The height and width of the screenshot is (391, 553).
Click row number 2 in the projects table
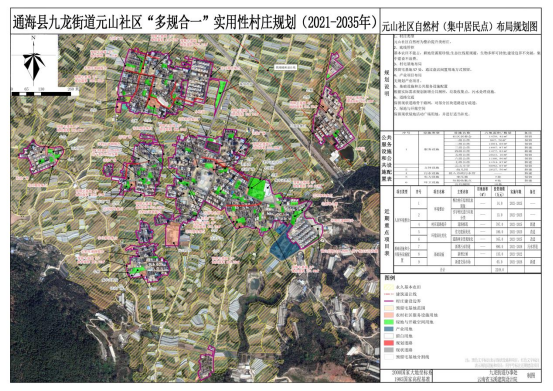(x=419, y=214)
